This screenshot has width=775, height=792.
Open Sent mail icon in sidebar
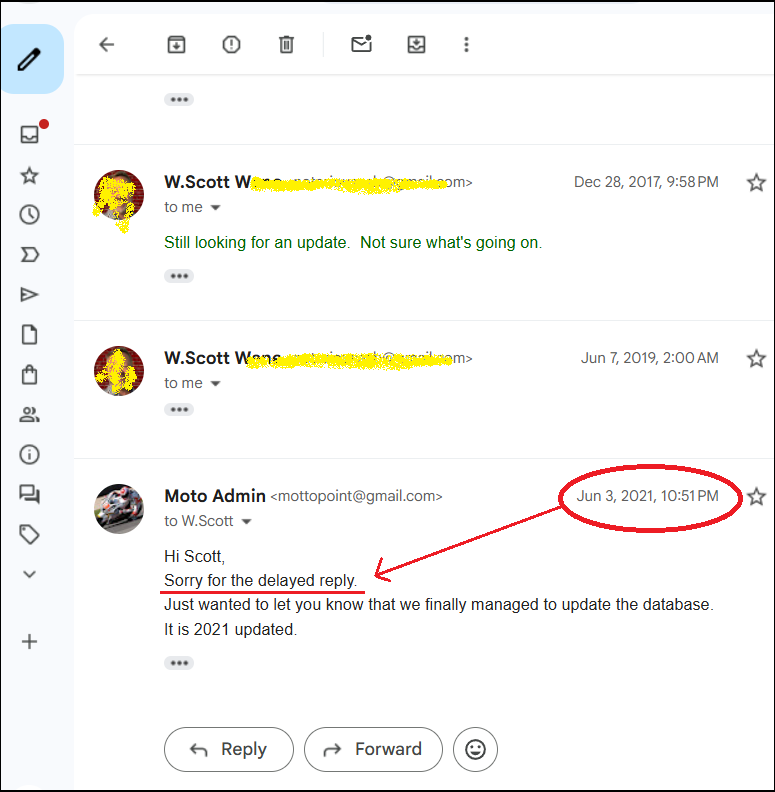29,294
